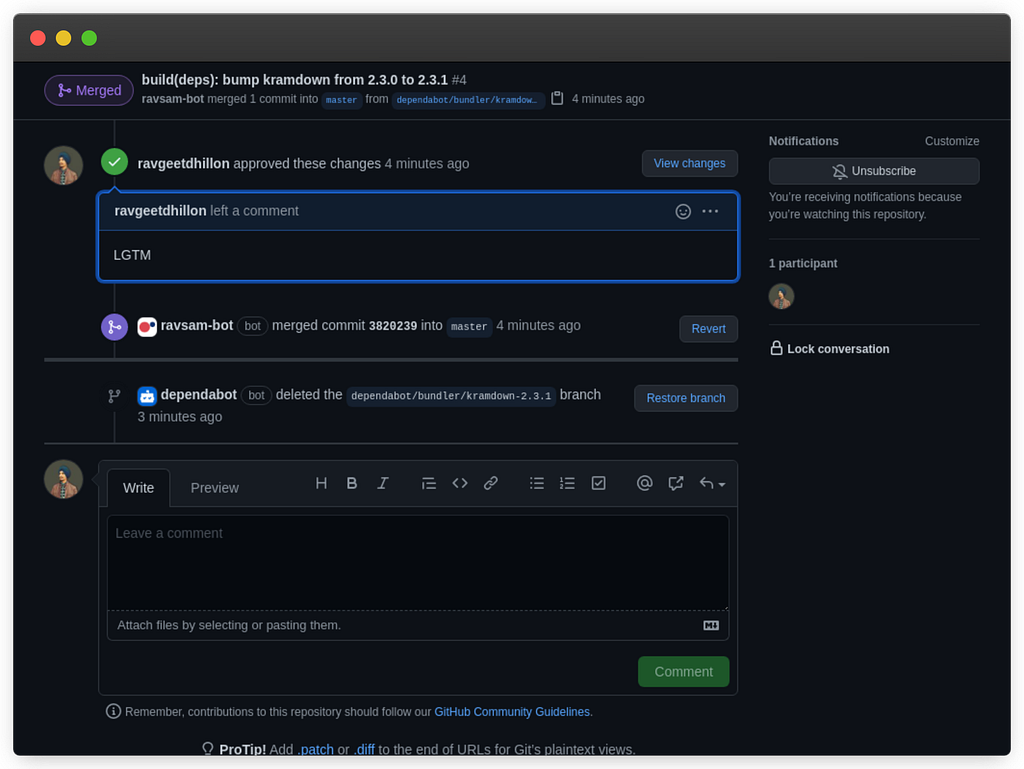Insert a numbered list

point(567,484)
